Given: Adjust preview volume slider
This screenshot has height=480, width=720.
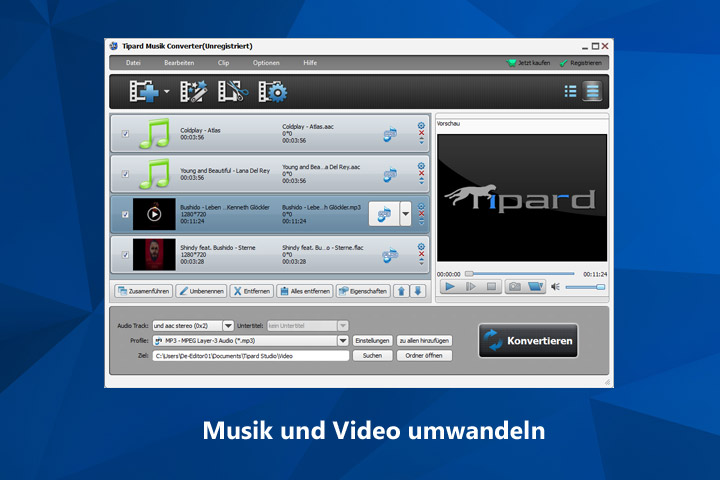Looking at the screenshot, I should [x=585, y=287].
